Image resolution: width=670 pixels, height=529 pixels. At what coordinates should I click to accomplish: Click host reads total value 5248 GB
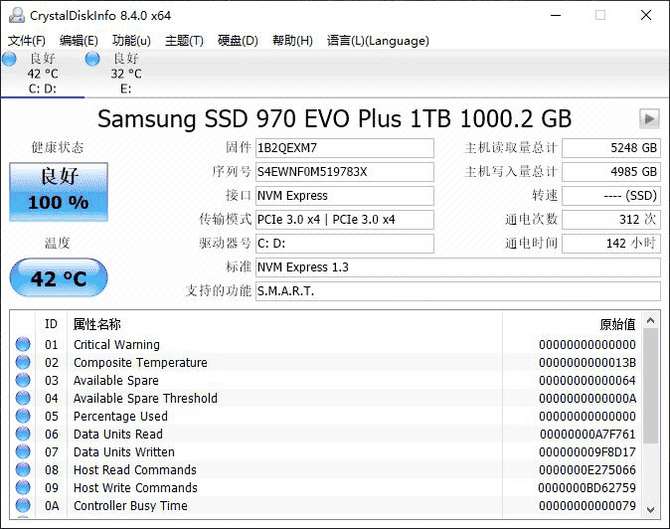point(611,148)
